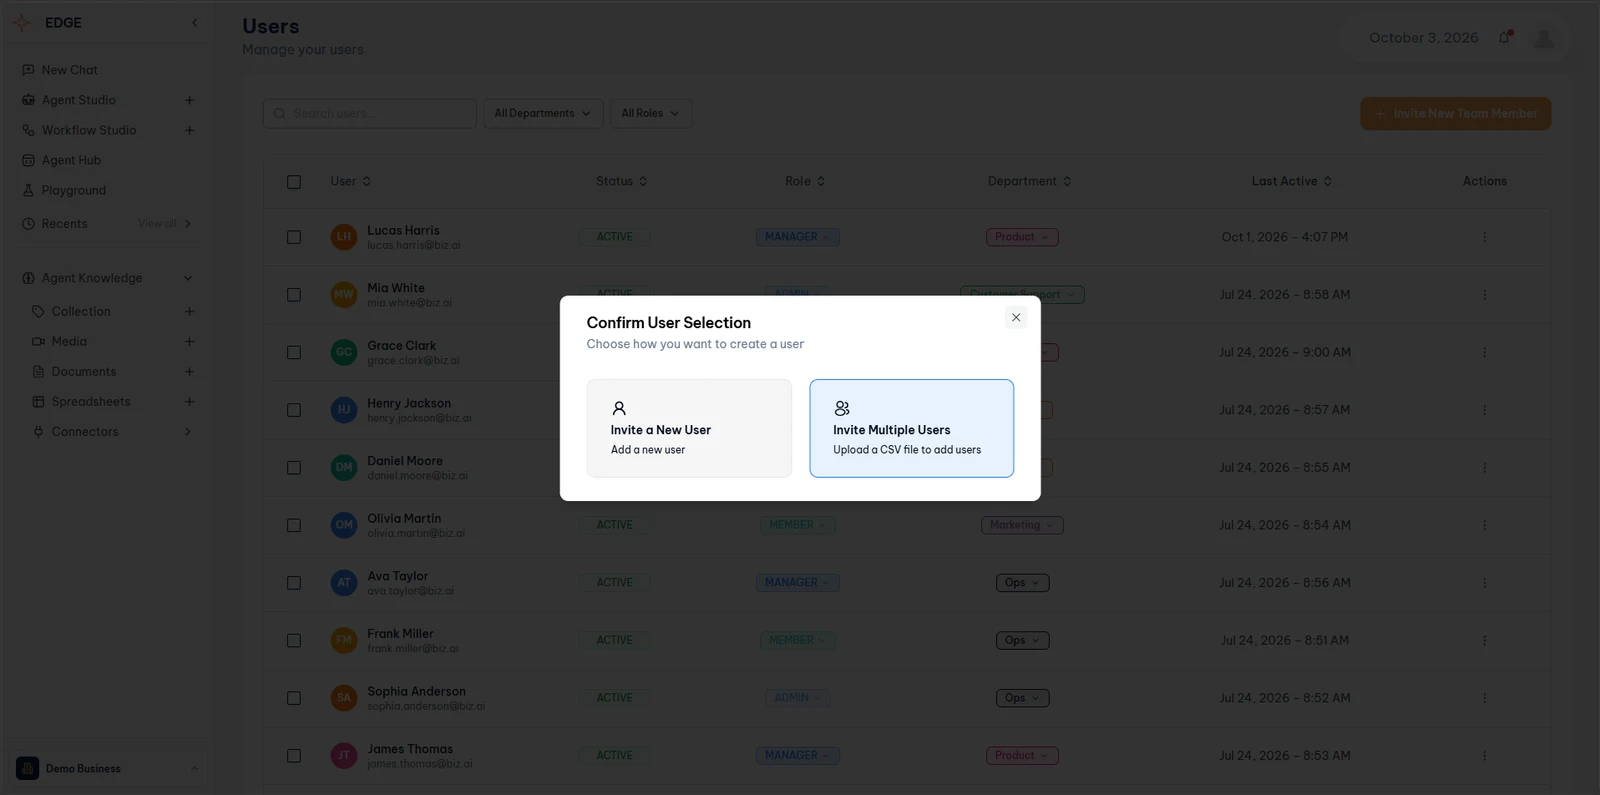The height and width of the screenshot is (795, 1600).
Task: Open actions menu for James Thomas
Action: pos(1484,756)
